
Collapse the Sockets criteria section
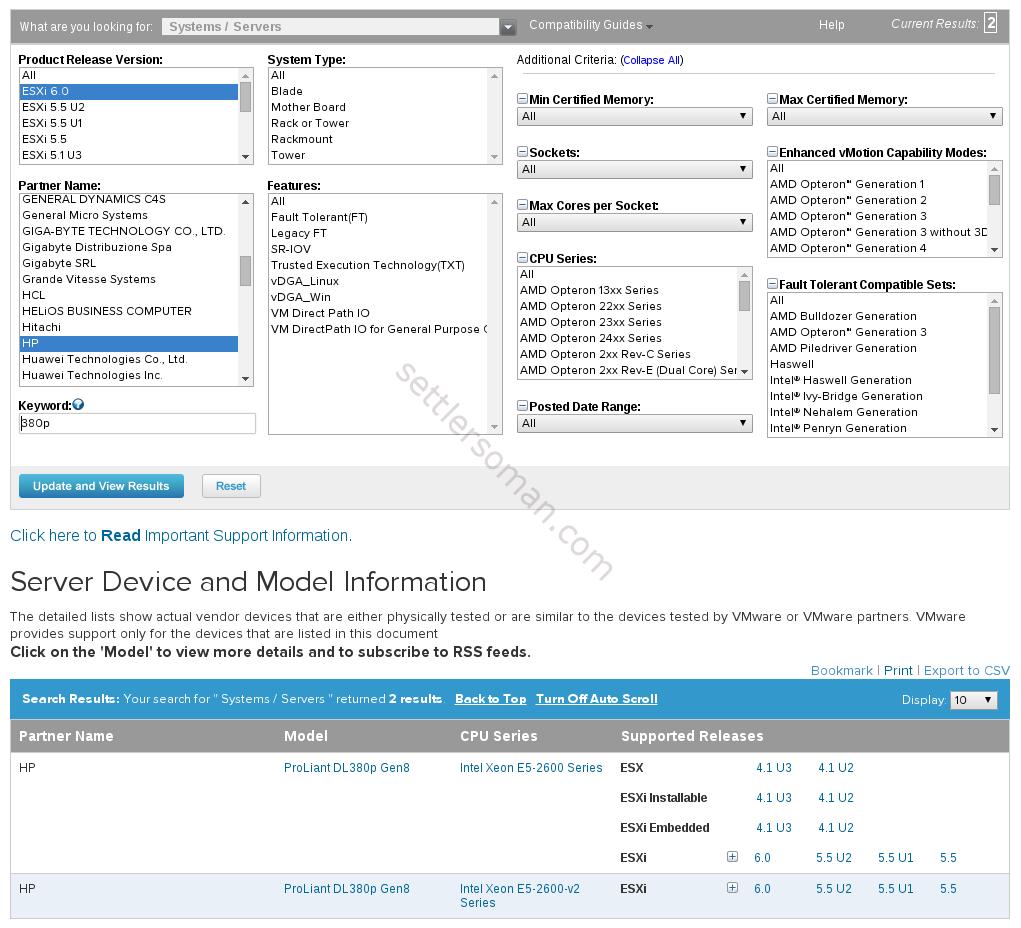(x=522, y=152)
